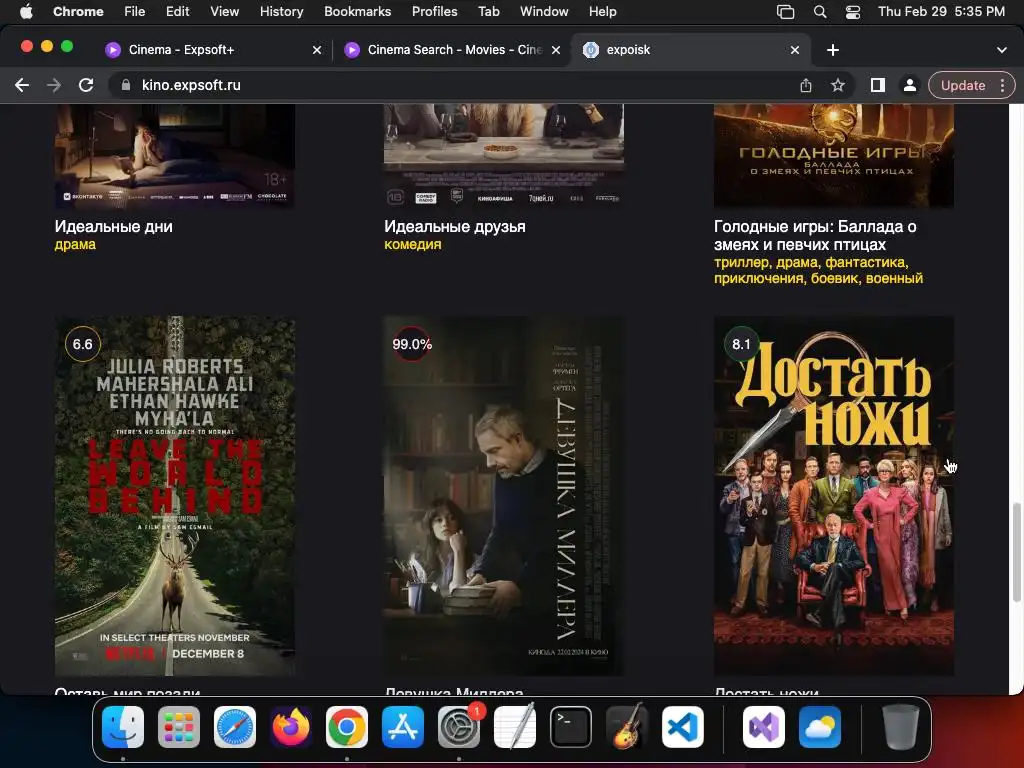Open a new tab with plus button

tap(833, 50)
